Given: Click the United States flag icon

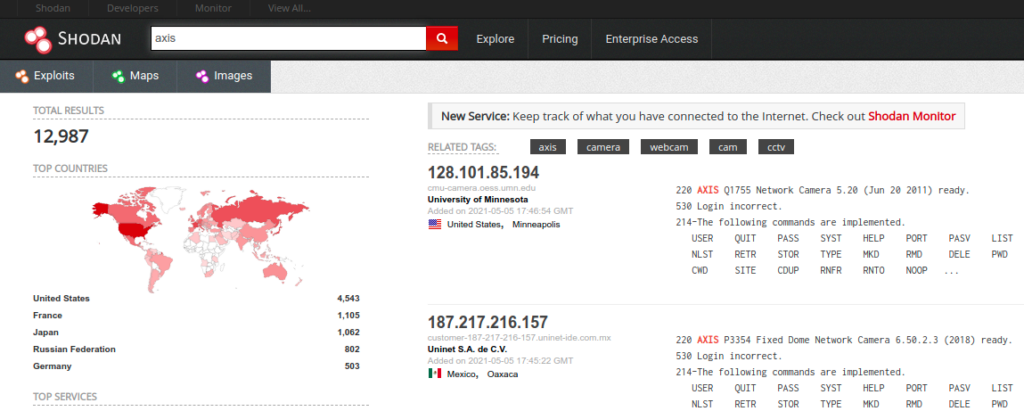Looking at the screenshot, I should [434, 224].
